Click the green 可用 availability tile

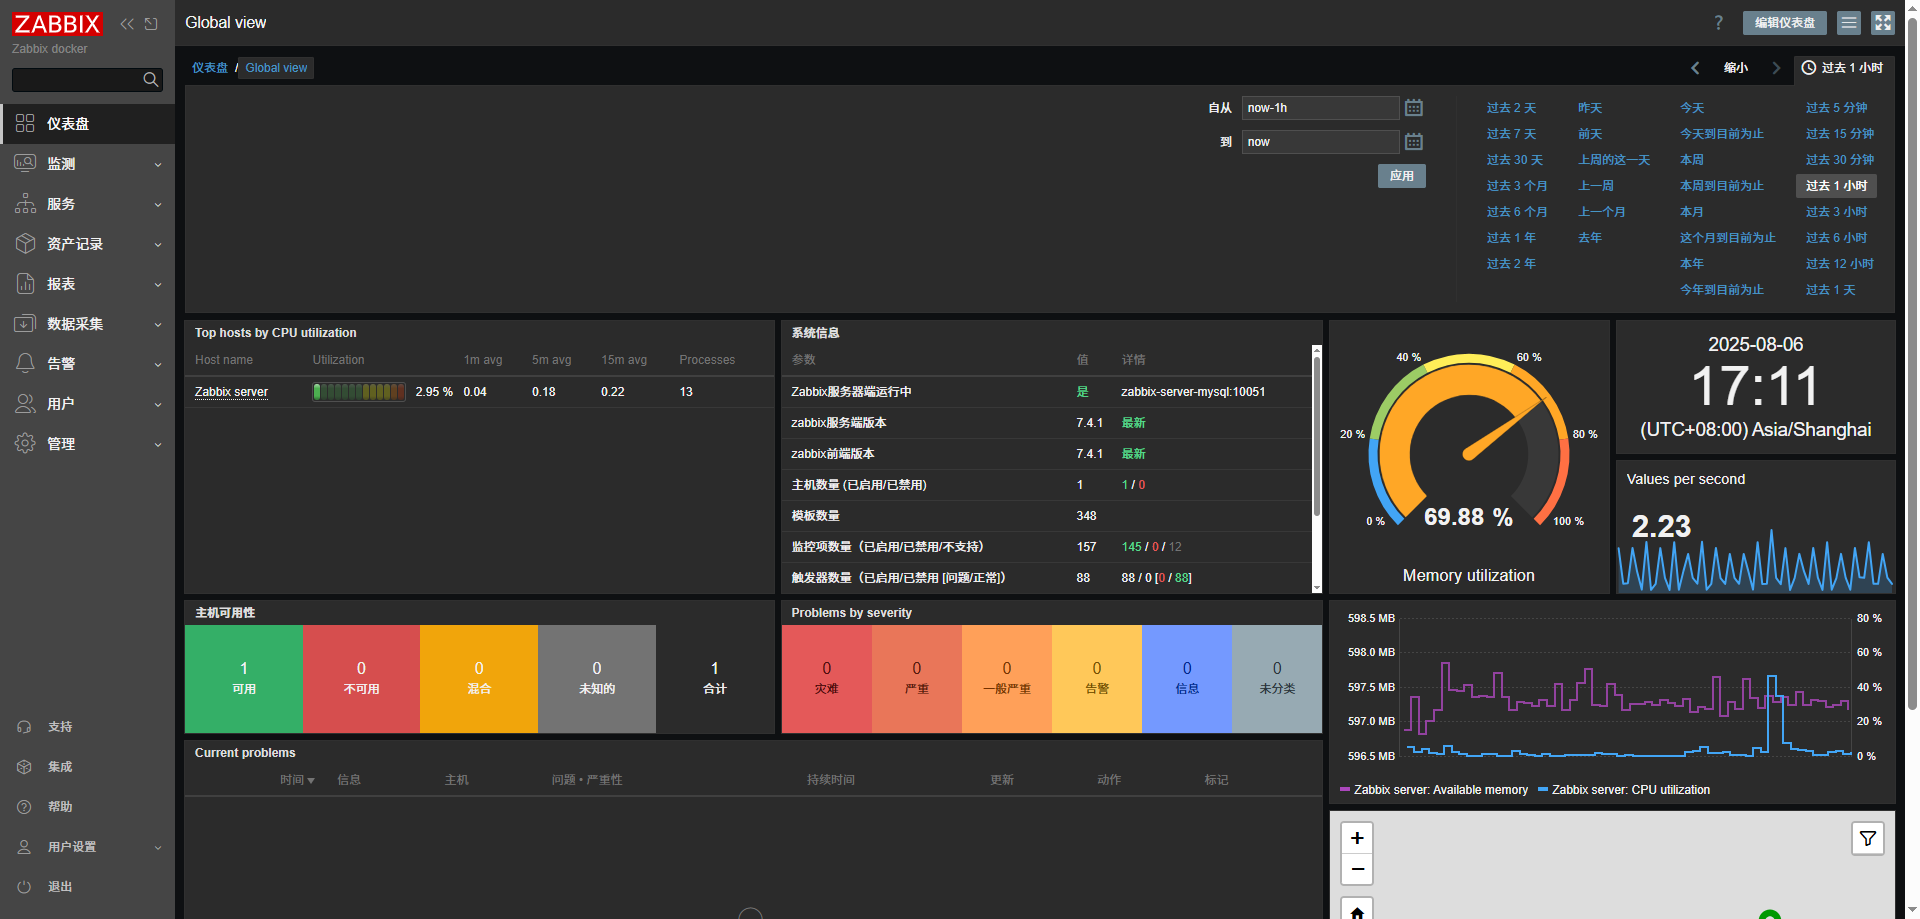pos(244,679)
